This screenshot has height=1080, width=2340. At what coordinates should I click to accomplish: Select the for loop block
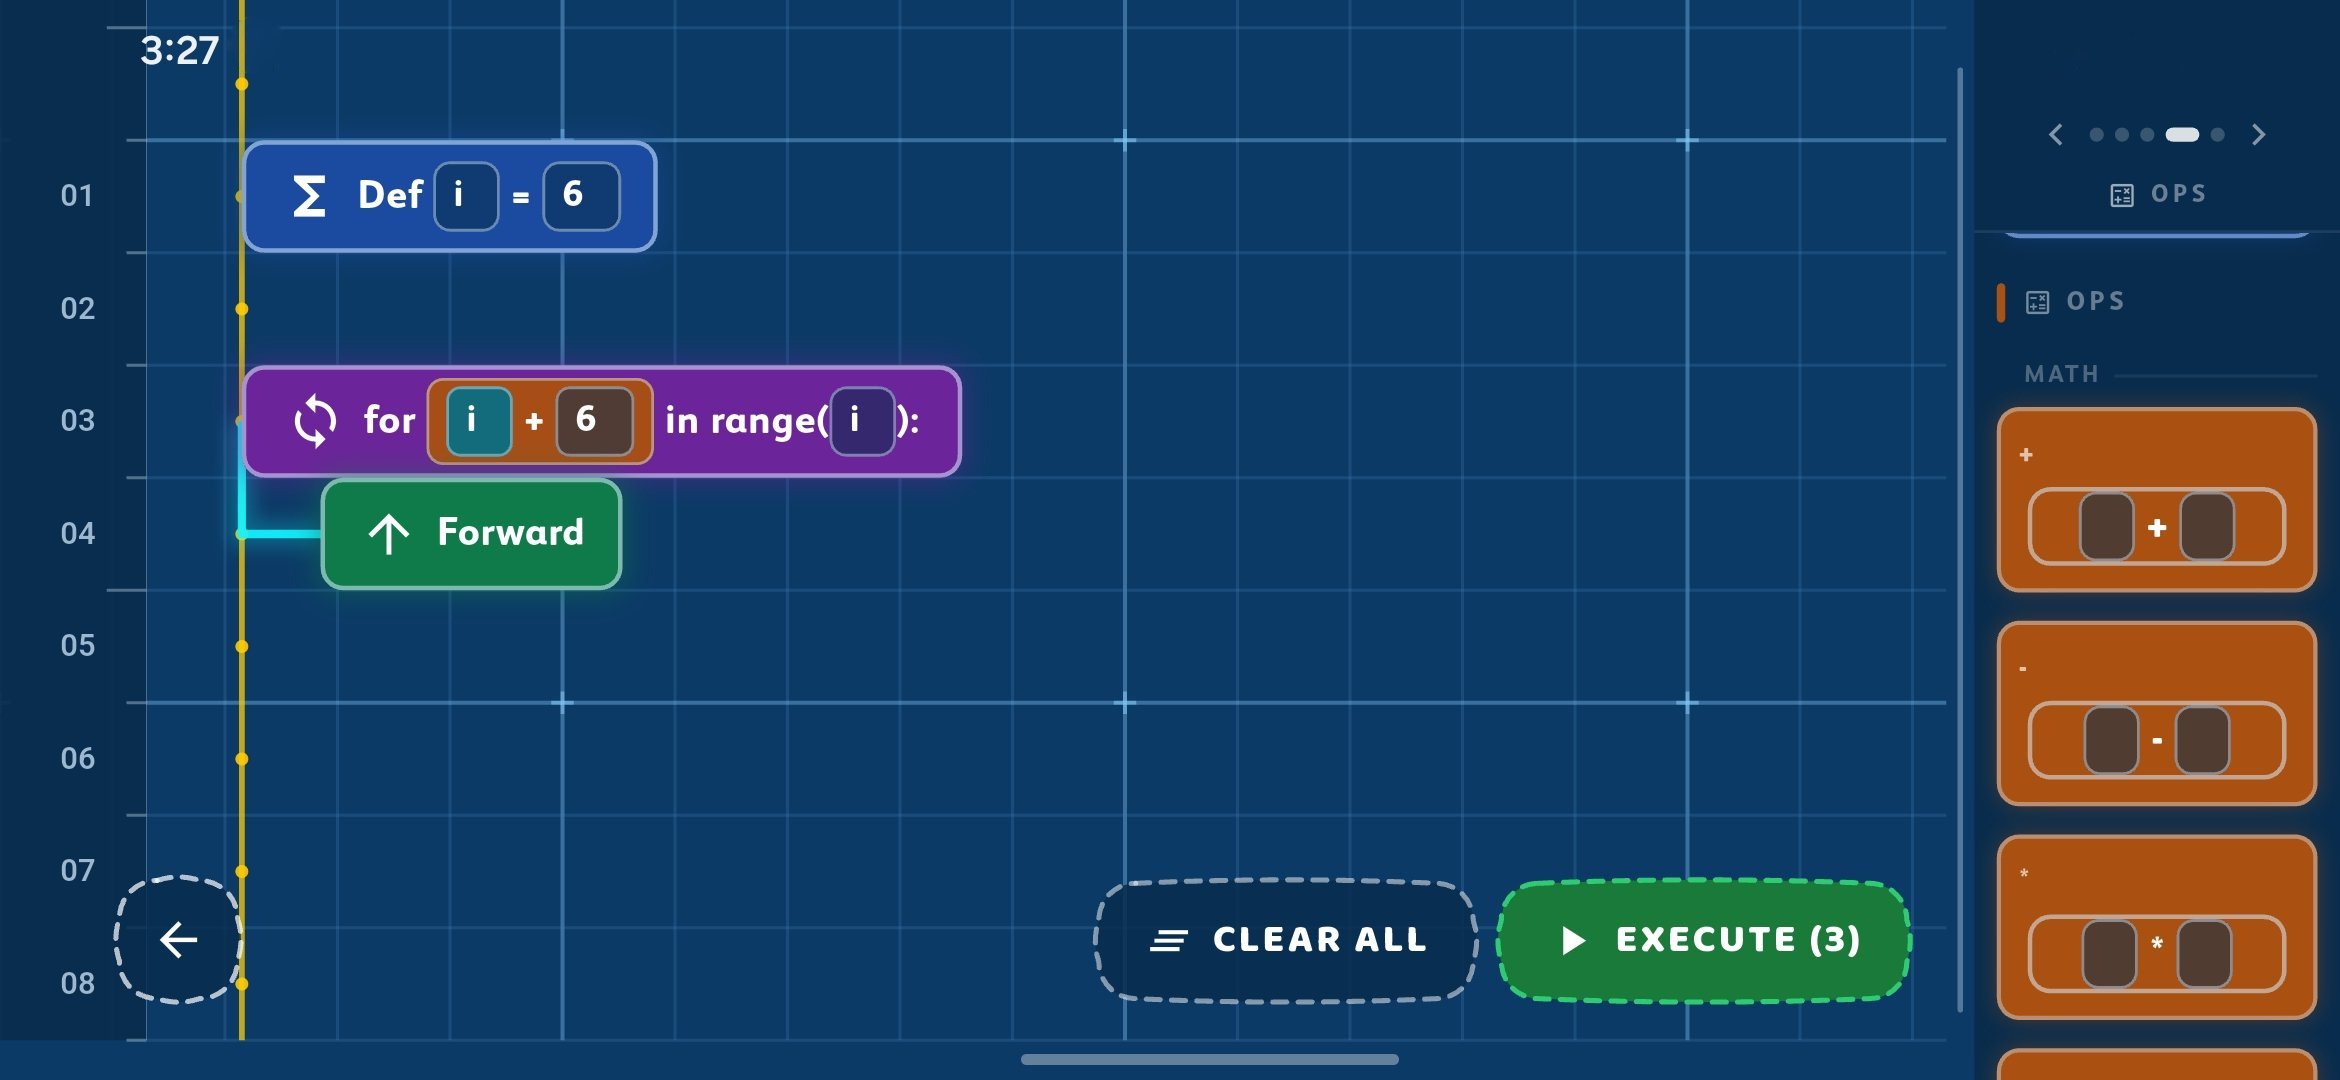(602, 421)
